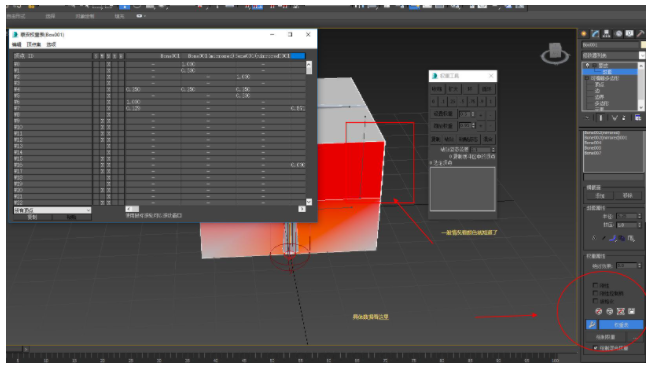Increment set-weight spinner in the weight tool
Viewport: 654px width, 367px height.
[x=473, y=113]
